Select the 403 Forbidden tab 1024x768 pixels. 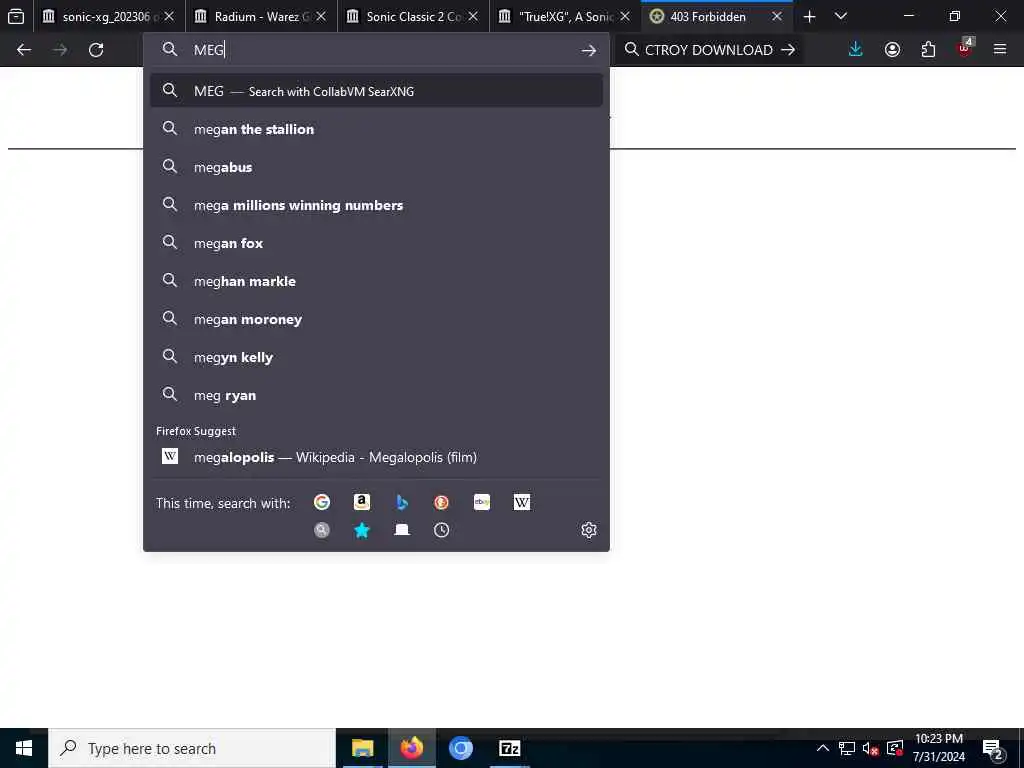click(x=717, y=17)
